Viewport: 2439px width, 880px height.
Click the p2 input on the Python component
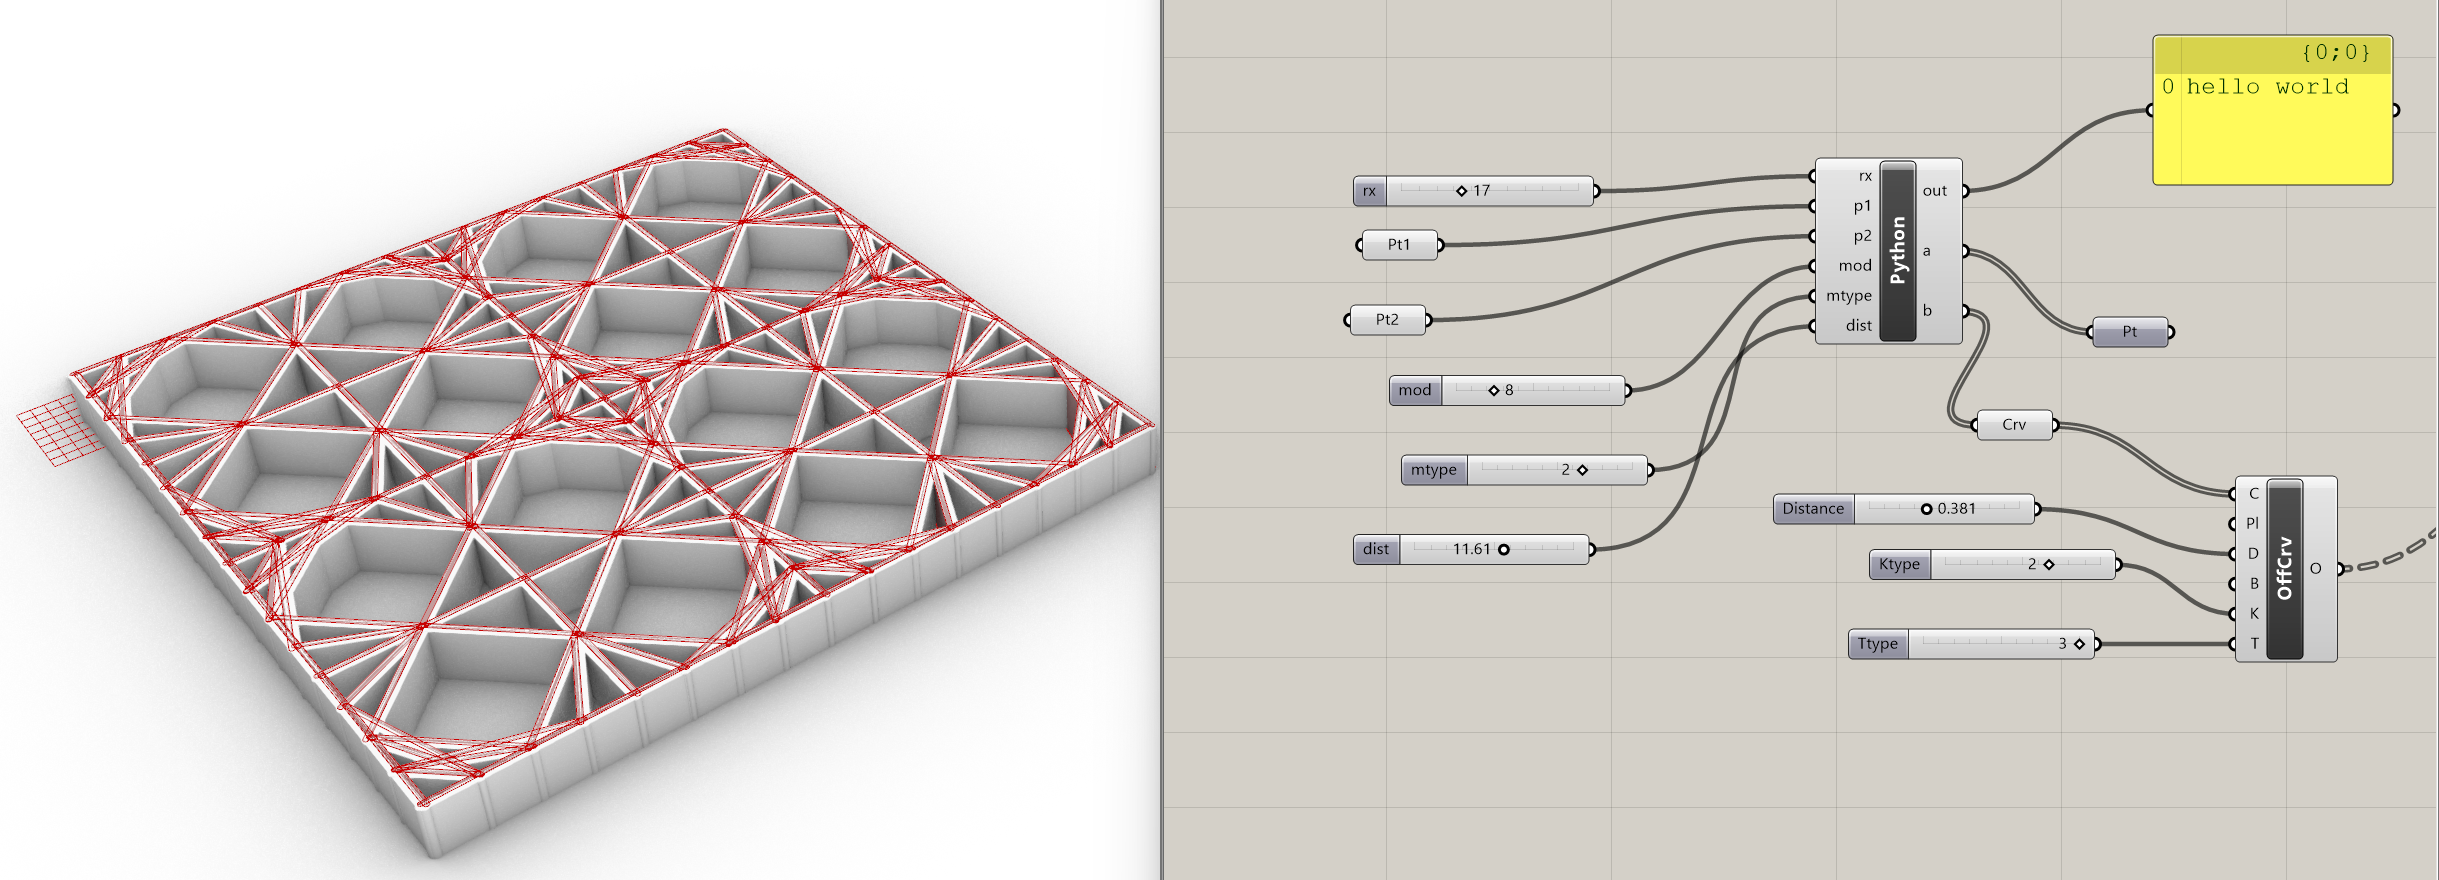[1861, 236]
